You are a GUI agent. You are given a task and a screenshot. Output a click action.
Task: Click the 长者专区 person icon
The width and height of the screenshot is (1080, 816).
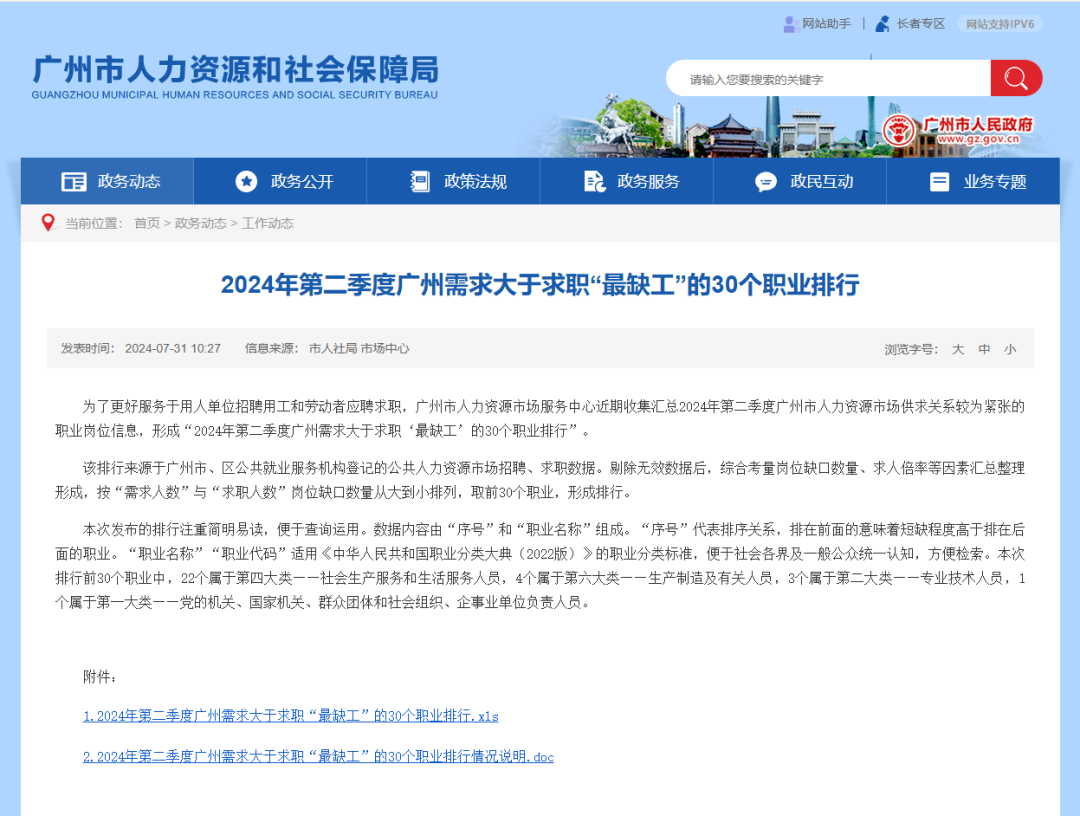click(882, 23)
